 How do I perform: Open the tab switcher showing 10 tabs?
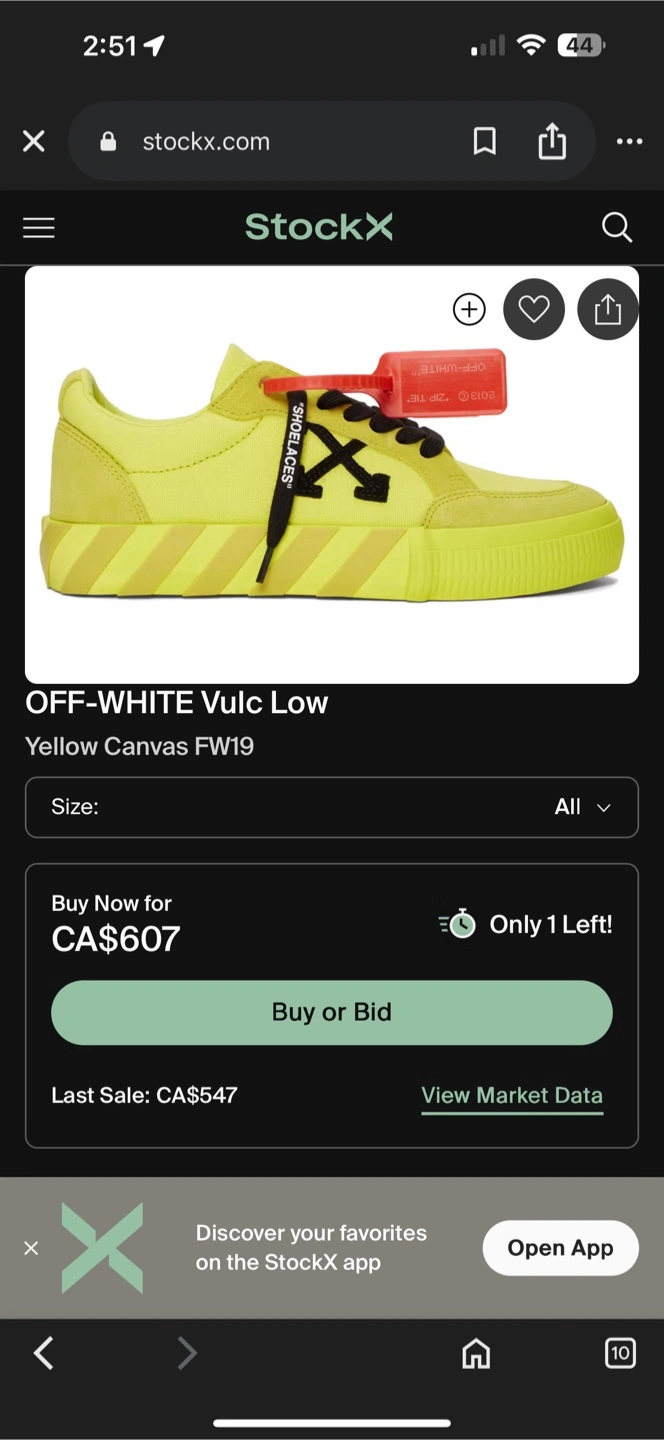620,1354
